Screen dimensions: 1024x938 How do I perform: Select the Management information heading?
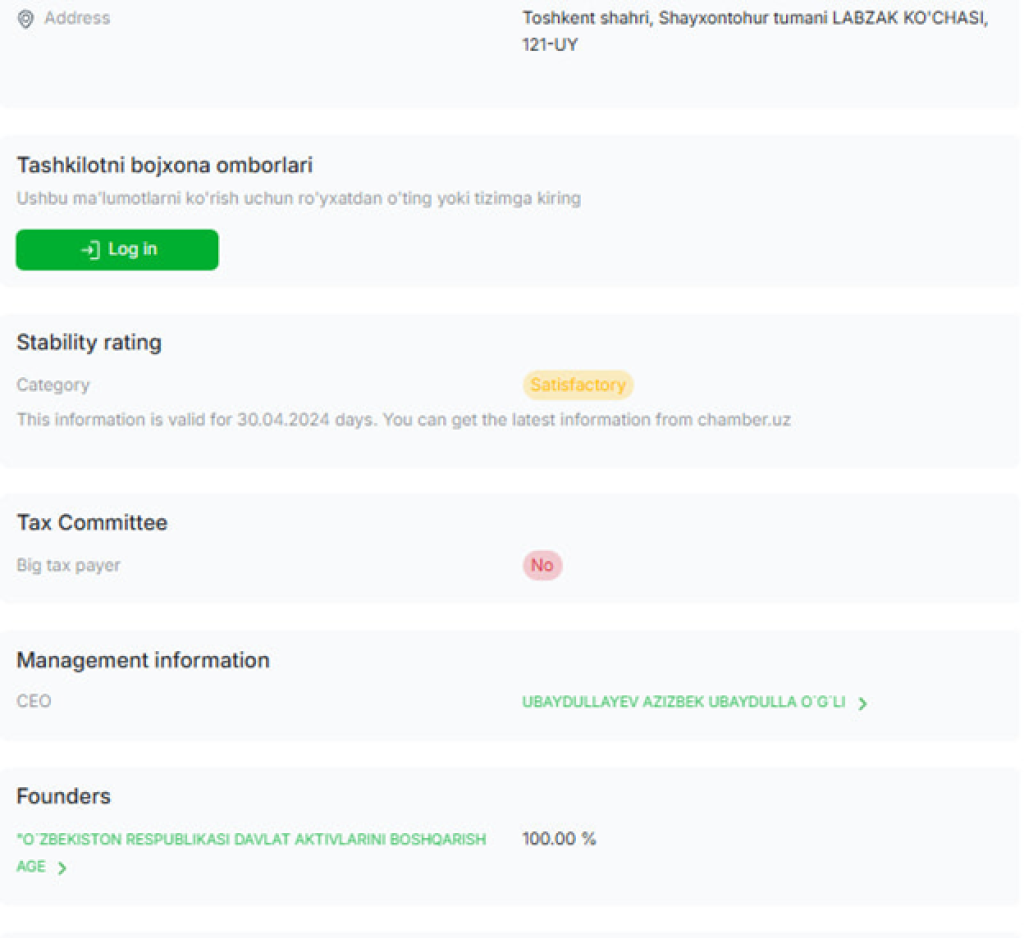pyautogui.click(x=143, y=660)
